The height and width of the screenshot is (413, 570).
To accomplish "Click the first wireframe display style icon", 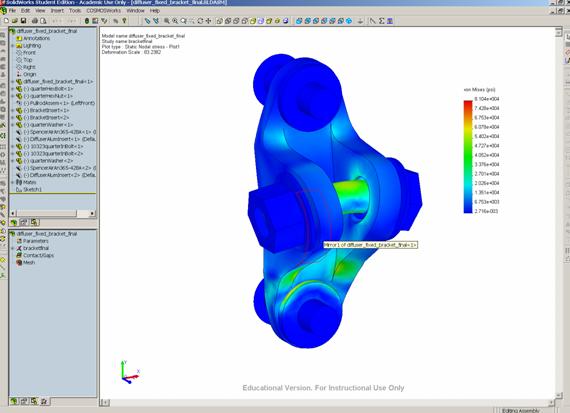I will (220, 21).
